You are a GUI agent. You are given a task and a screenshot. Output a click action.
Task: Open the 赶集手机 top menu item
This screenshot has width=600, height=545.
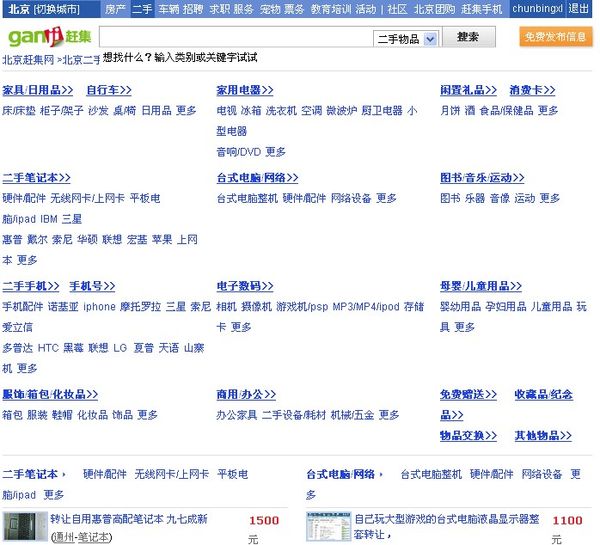(482, 9)
